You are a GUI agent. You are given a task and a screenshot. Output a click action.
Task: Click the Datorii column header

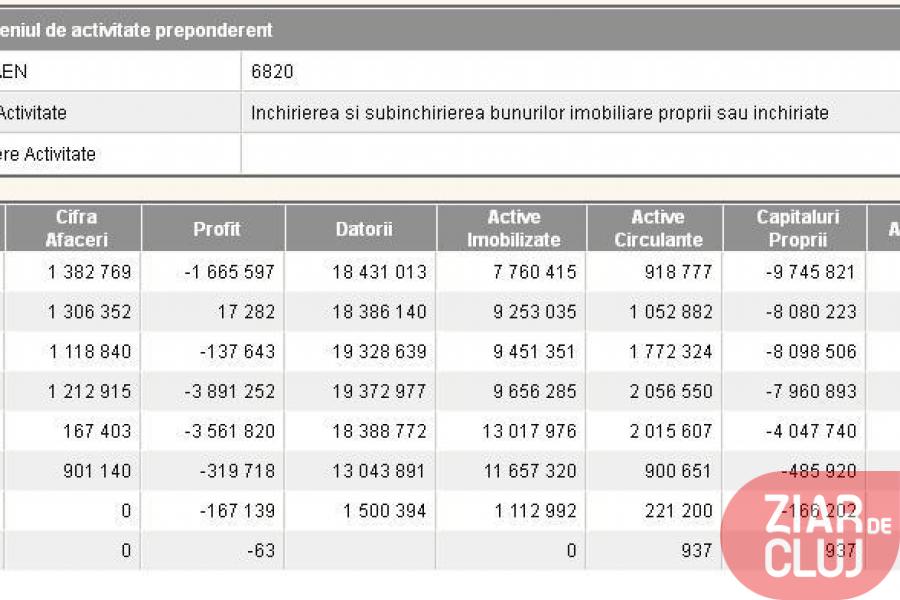pyautogui.click(x=363, y=228)
